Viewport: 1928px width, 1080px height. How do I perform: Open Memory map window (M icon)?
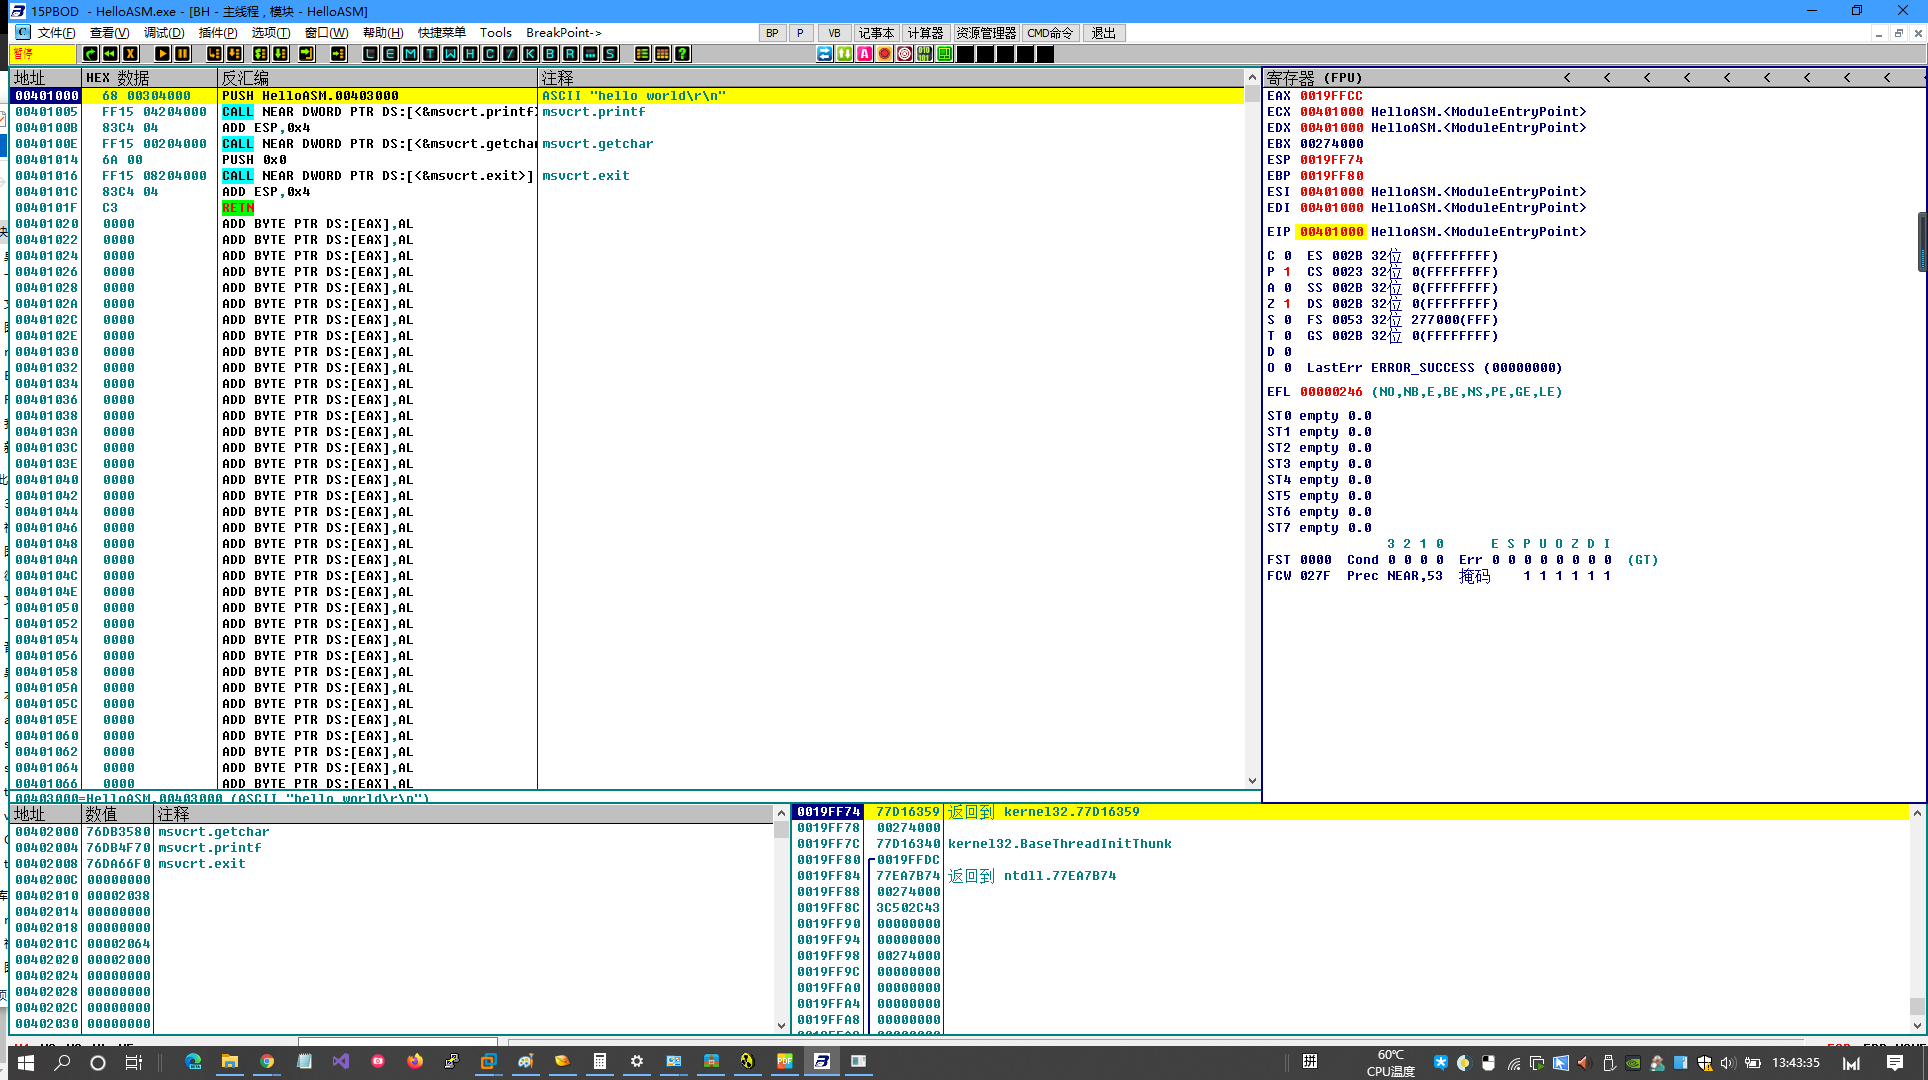pyautogui.click(x=411, y=54)
